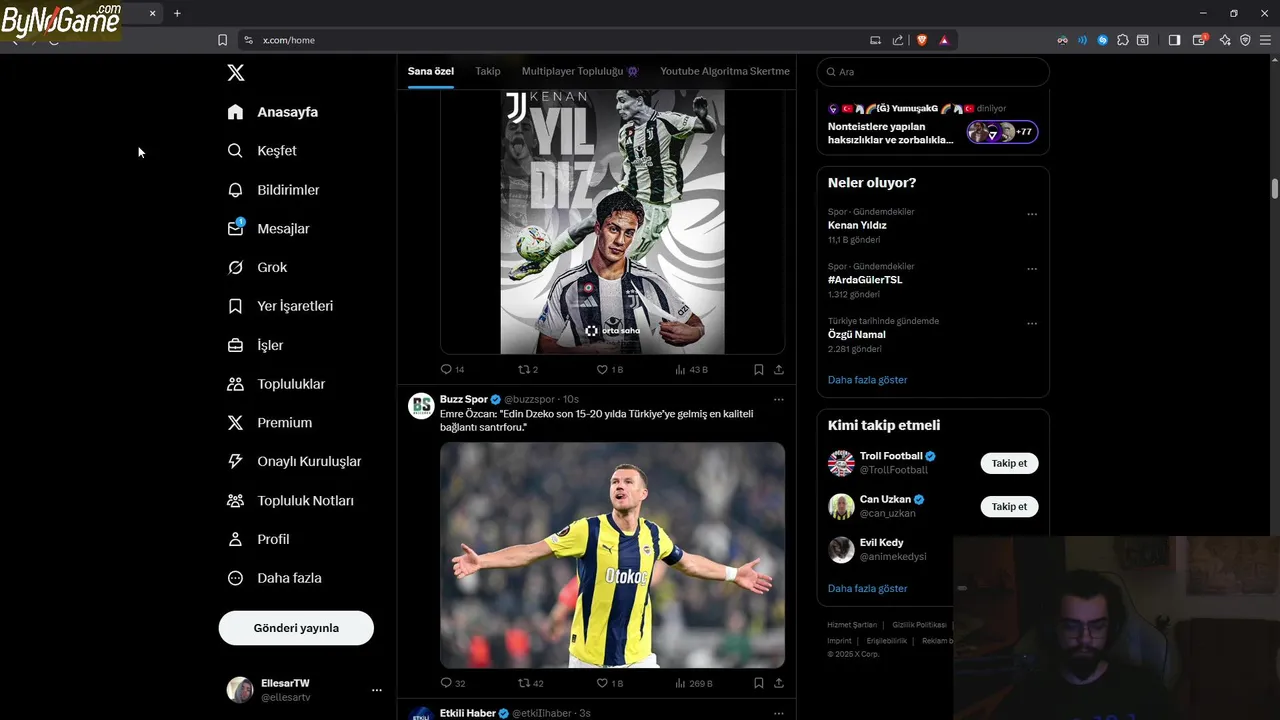Image resolution: width=1280 pixels, height=720 pixels.
Task: Bookmark the Kenan Yıldız image post
Action: [759, 370]
